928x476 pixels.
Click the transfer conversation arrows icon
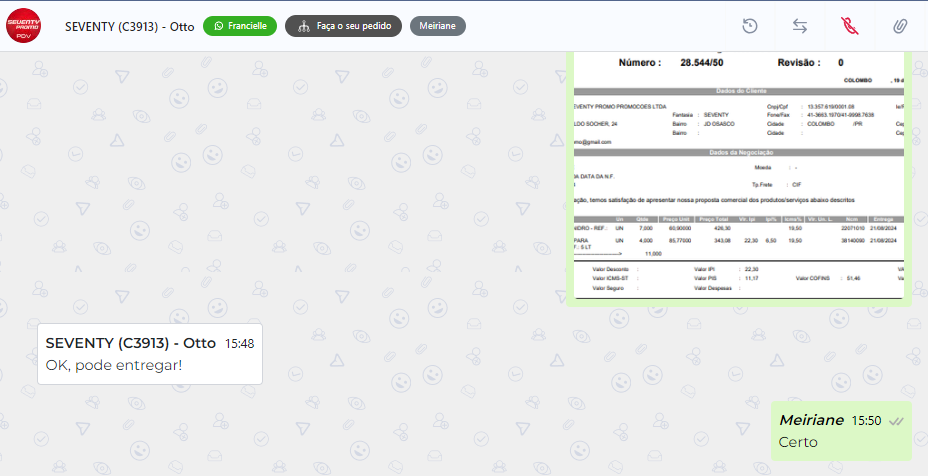tap(799, 26)
